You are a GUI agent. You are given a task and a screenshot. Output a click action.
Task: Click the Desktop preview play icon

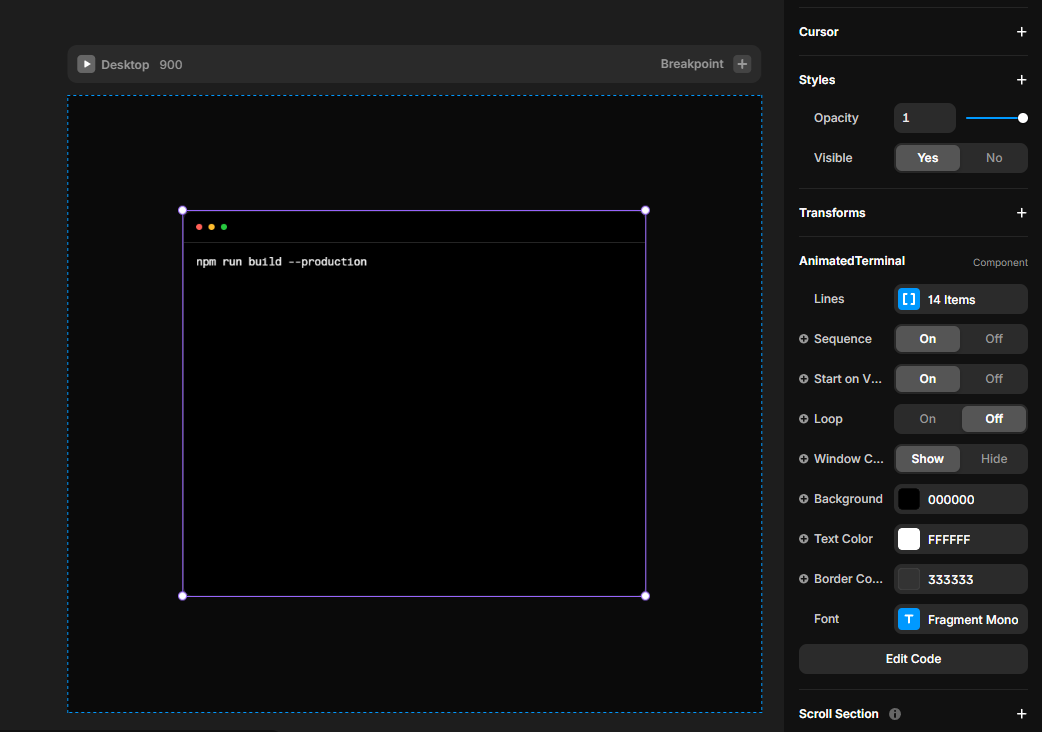tap(87, 64)
